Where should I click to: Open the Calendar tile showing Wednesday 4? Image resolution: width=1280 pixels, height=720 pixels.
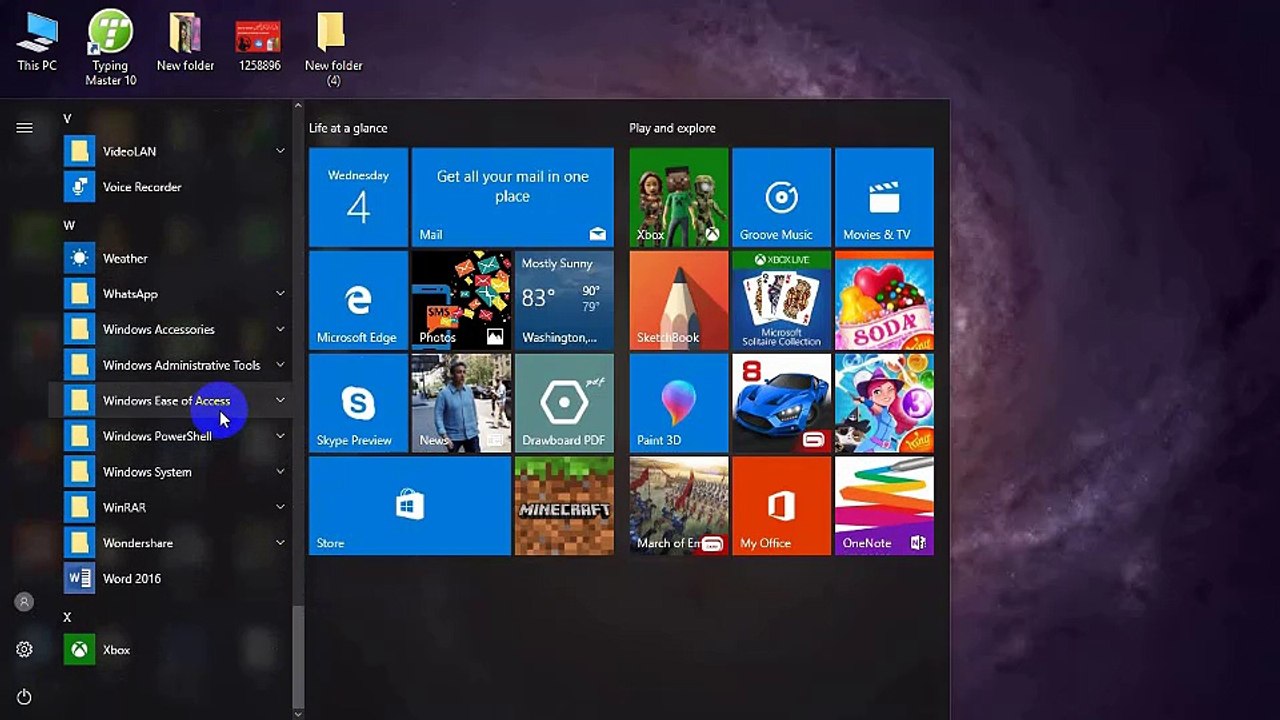click(358, 197)
